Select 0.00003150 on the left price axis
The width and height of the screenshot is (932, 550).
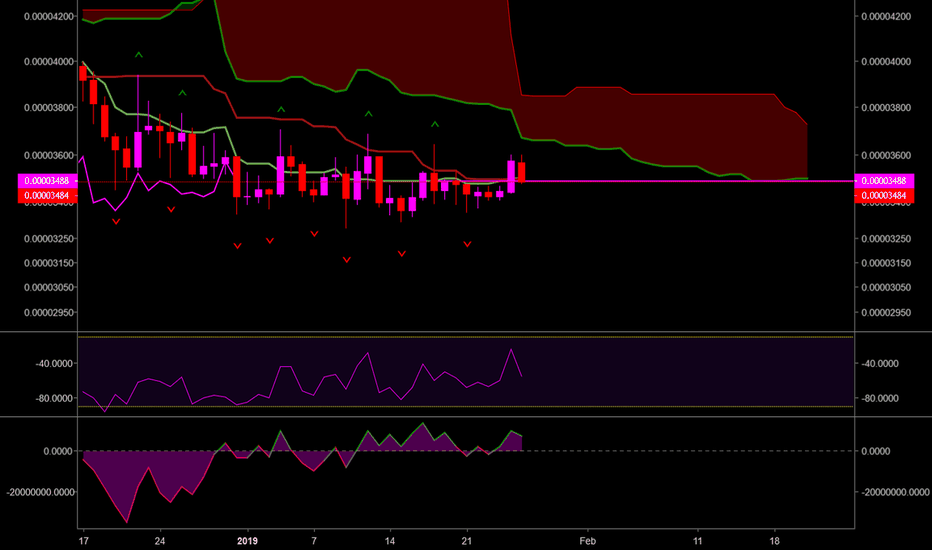pyautogui.click(x=49, y=263)
